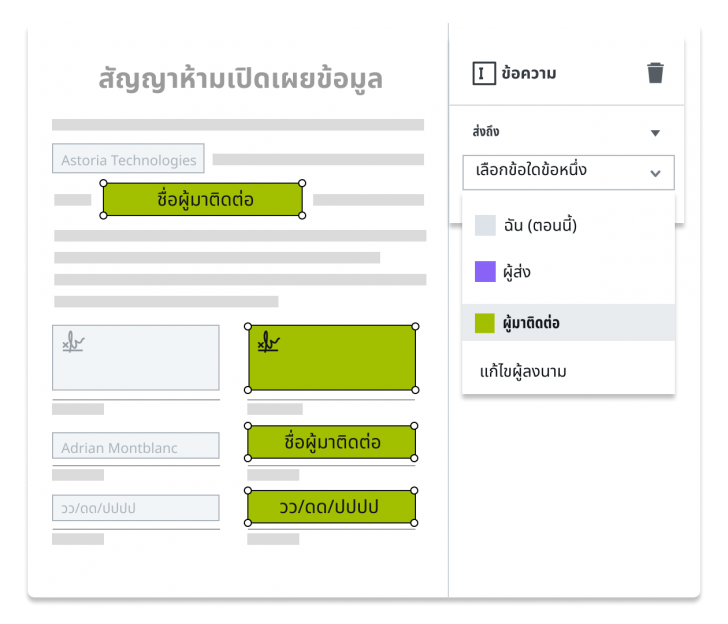Click the gray วว/ดด/ปปปป date field
The image size is (728, 624).
tap(136, 507)
